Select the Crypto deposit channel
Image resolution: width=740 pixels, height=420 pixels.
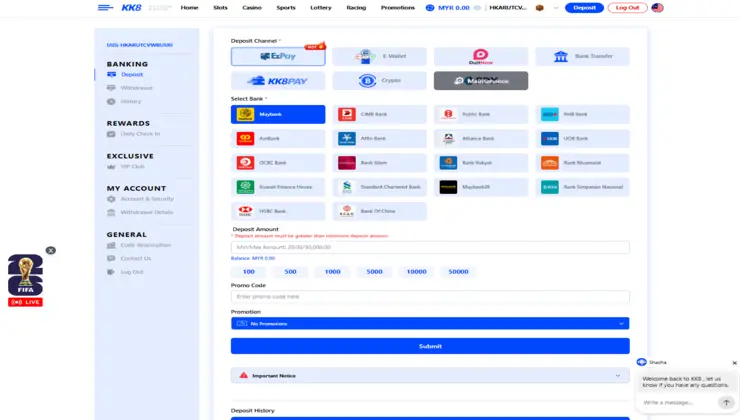coord(379,81)
